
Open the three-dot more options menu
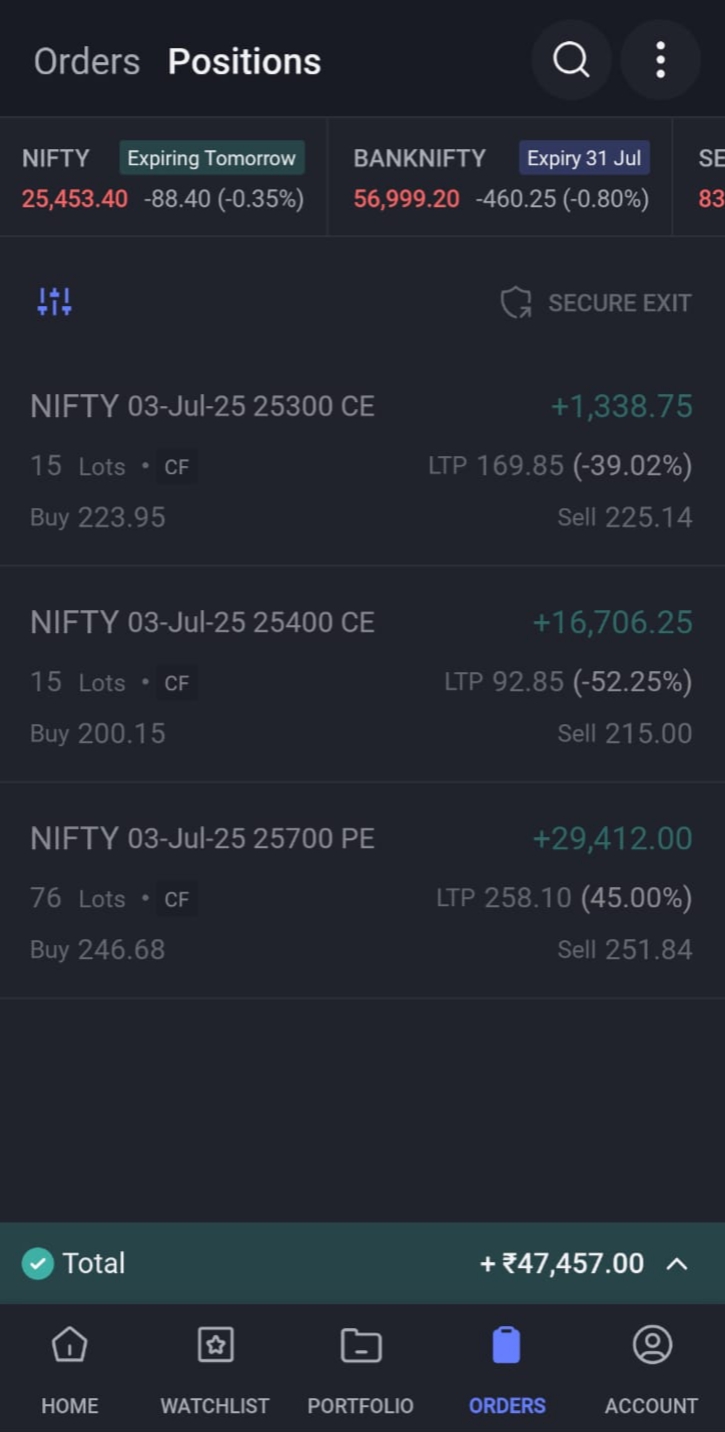point(660,60)
